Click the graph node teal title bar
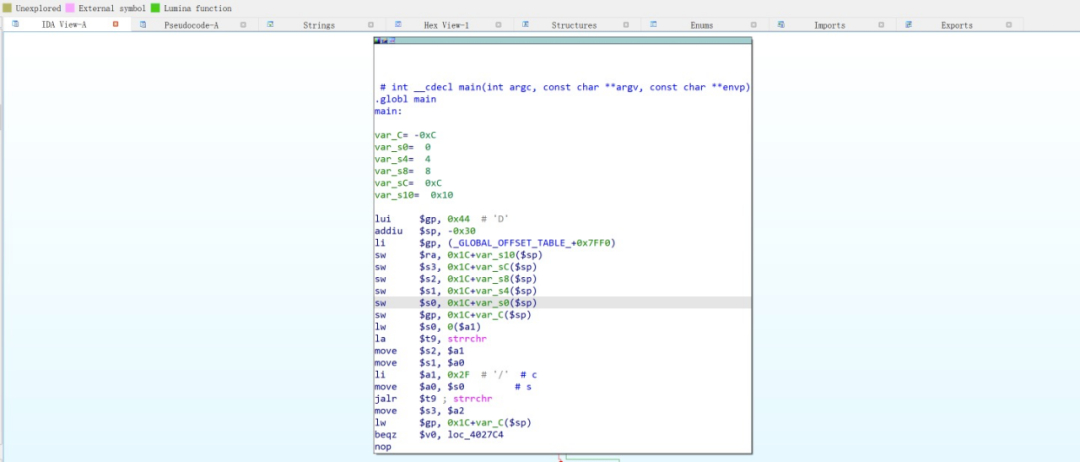1080x462 pixels. (x=563, y=41)
